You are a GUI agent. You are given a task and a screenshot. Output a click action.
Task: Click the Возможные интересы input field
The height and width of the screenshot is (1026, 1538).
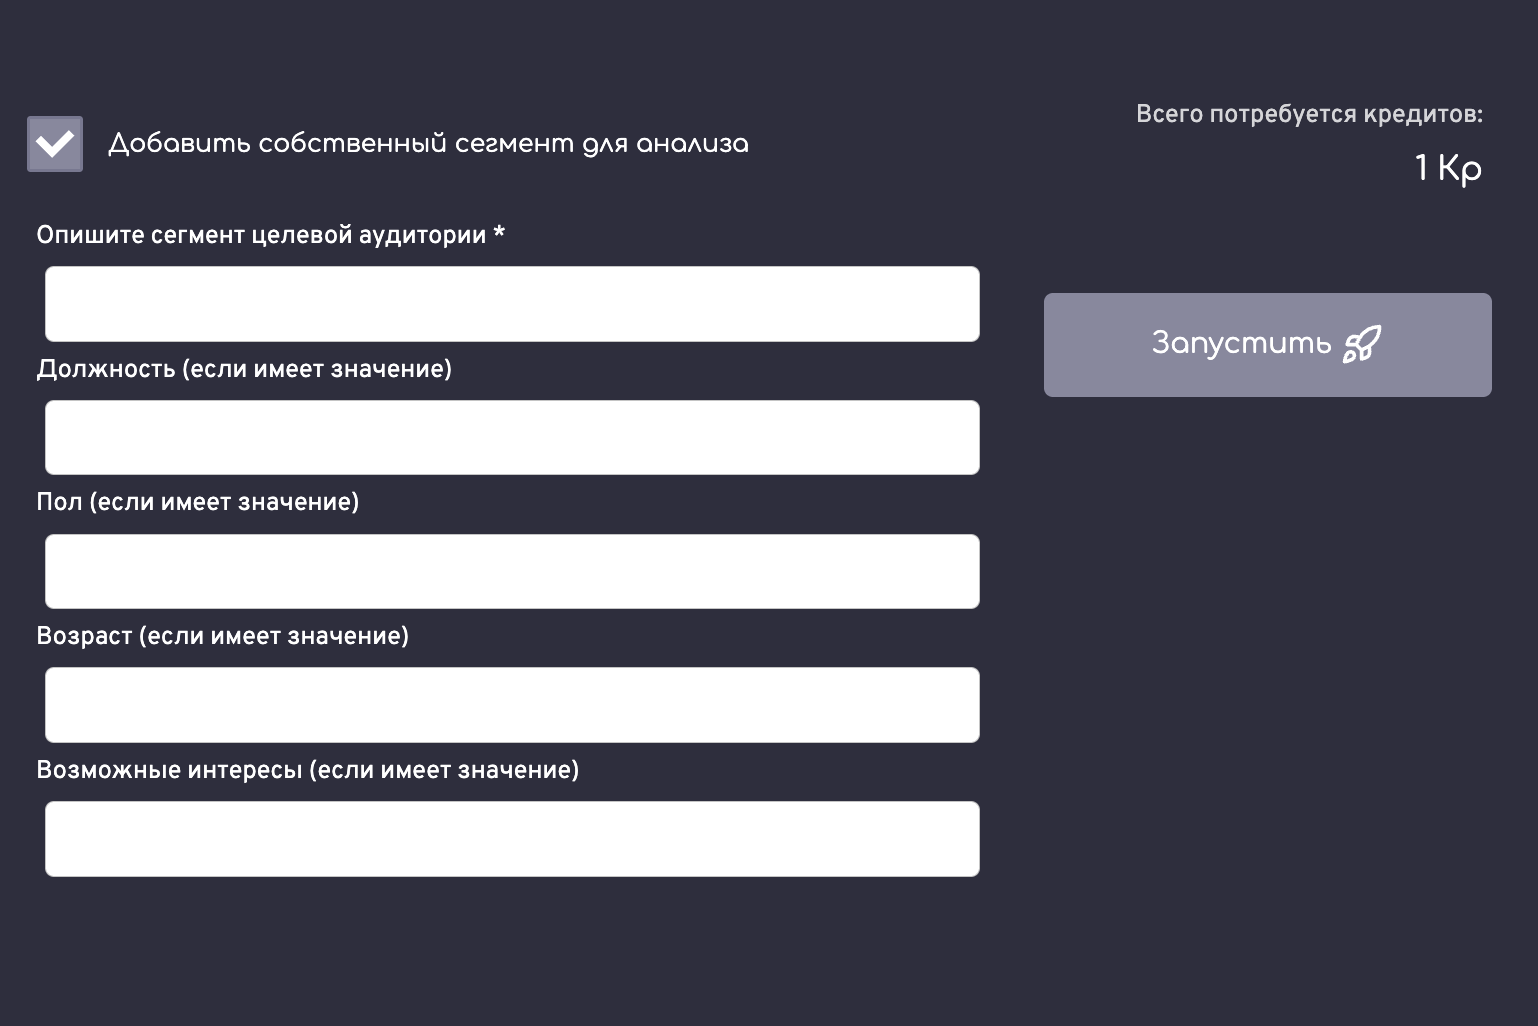tap(512, 839)
